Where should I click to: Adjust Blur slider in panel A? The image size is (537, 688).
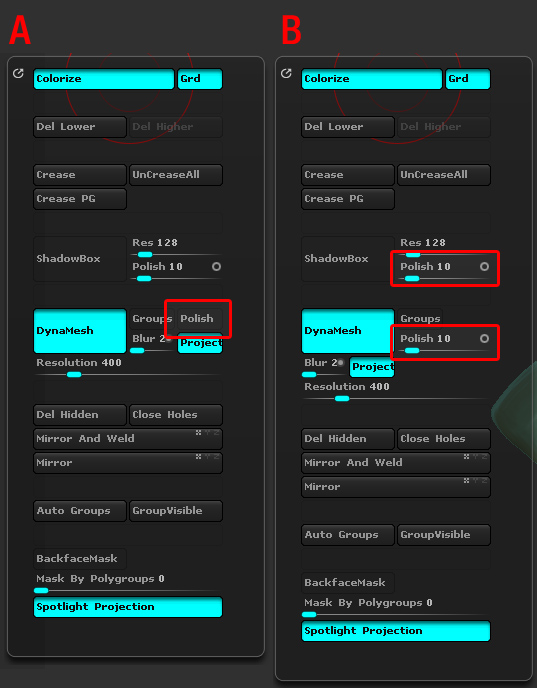coord(152,344)
